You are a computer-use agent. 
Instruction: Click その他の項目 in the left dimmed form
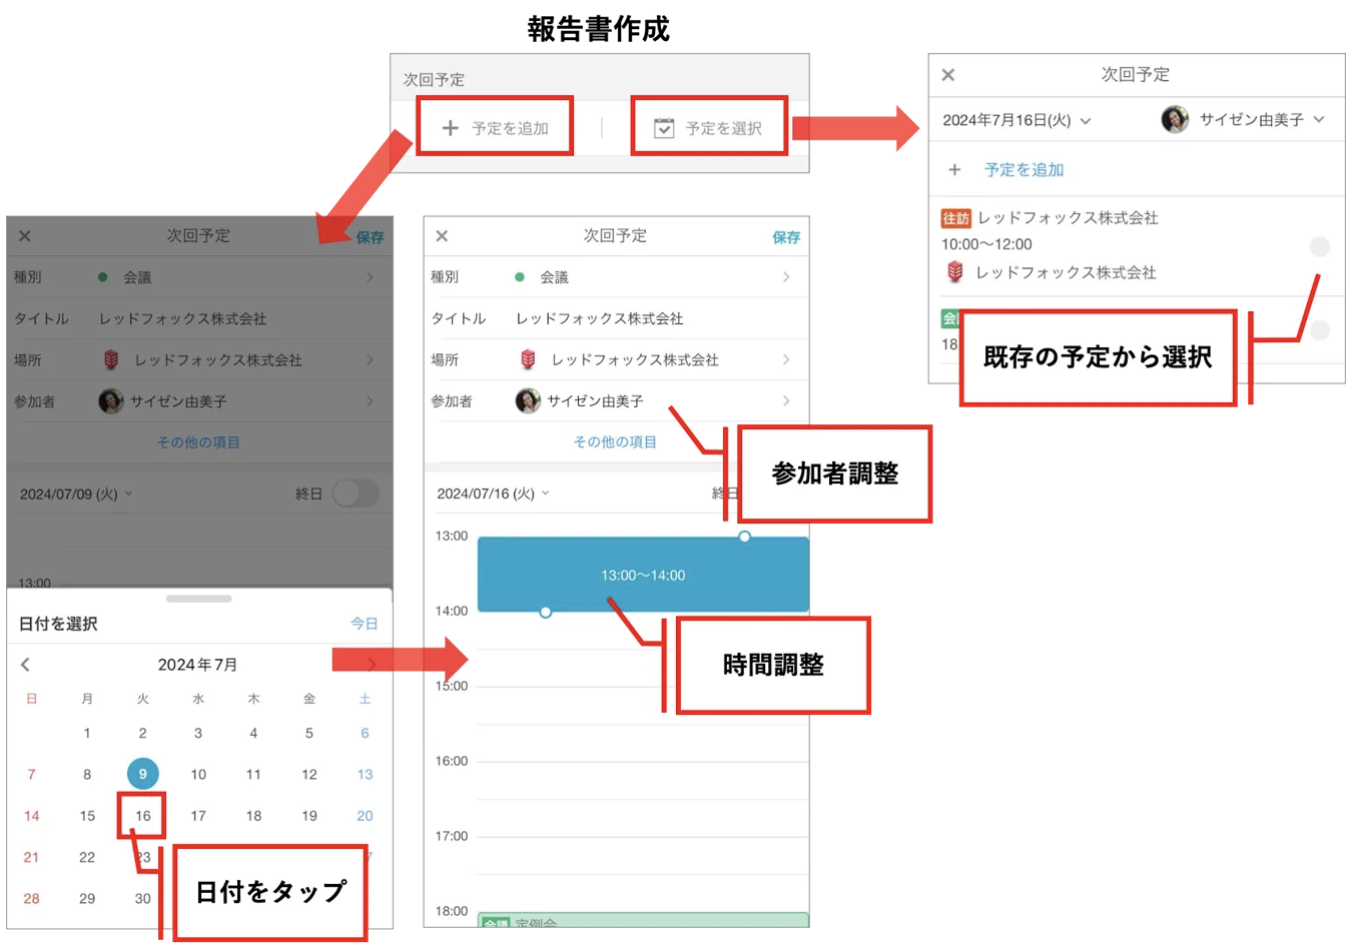[198, 442]
